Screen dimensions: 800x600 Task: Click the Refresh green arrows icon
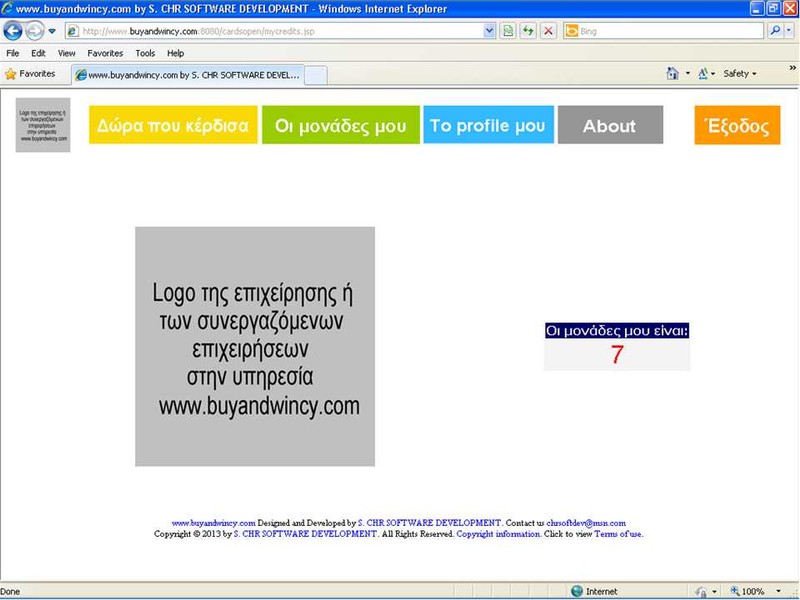click(528, 31)
